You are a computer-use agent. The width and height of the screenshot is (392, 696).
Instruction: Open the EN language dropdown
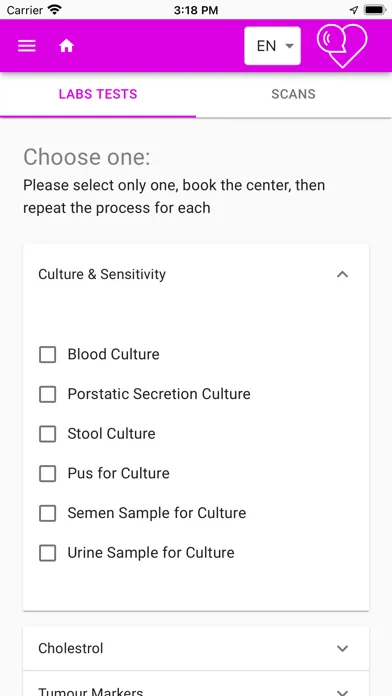[272, 46]
